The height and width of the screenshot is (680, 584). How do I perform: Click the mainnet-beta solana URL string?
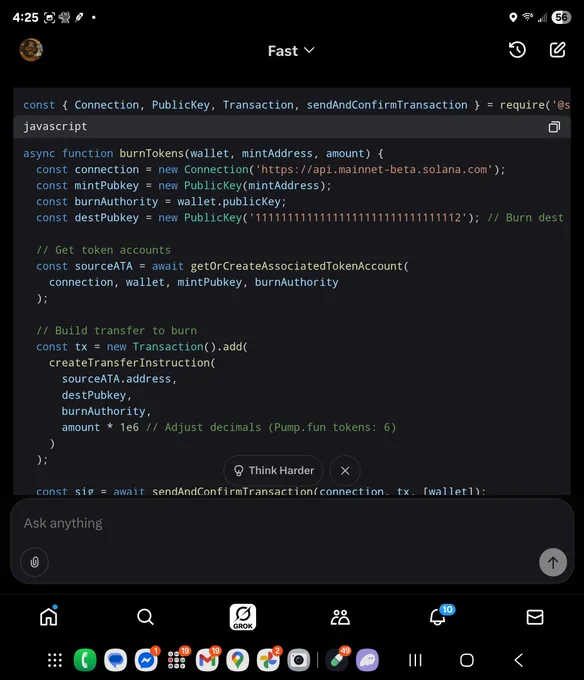pos(376,170)
